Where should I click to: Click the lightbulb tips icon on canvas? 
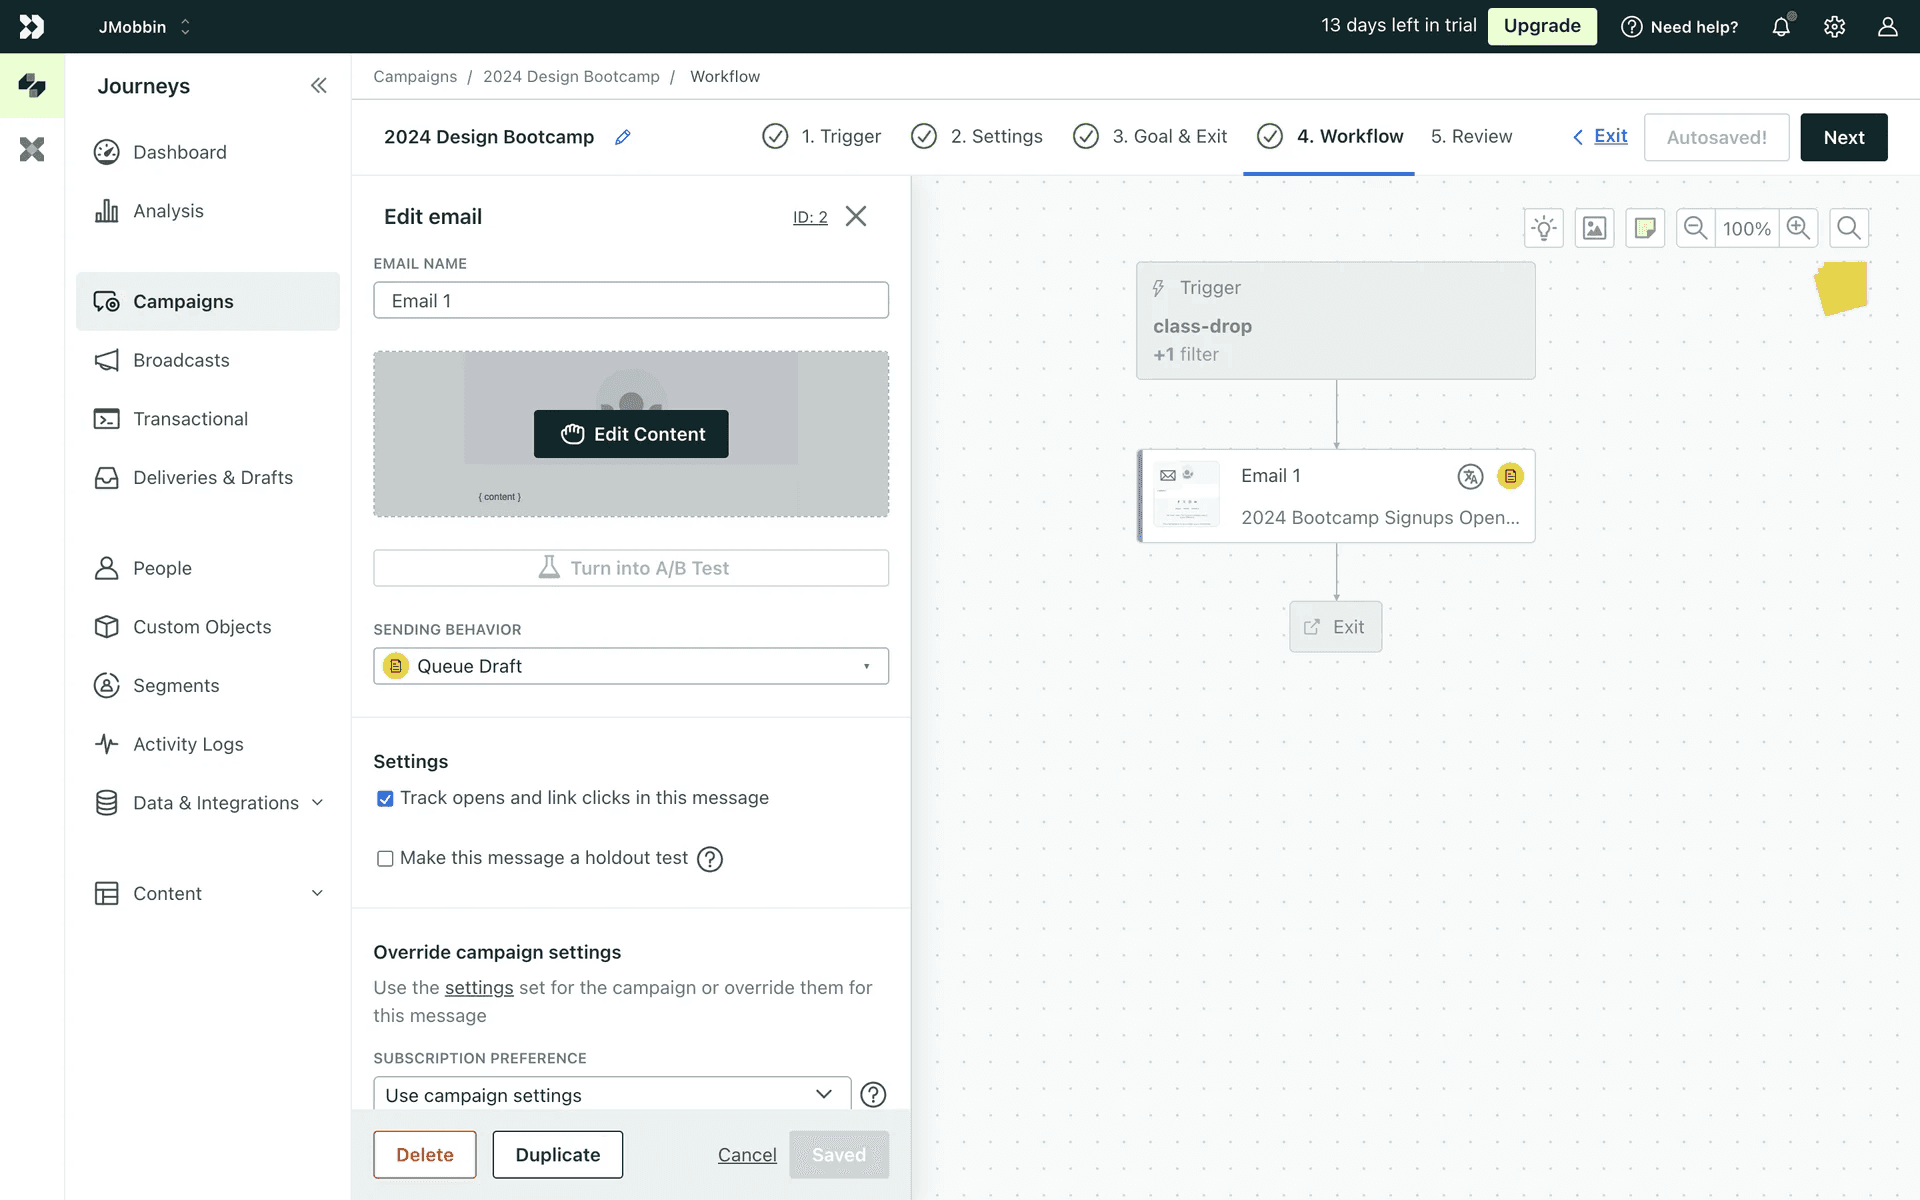coord(1543,228)
